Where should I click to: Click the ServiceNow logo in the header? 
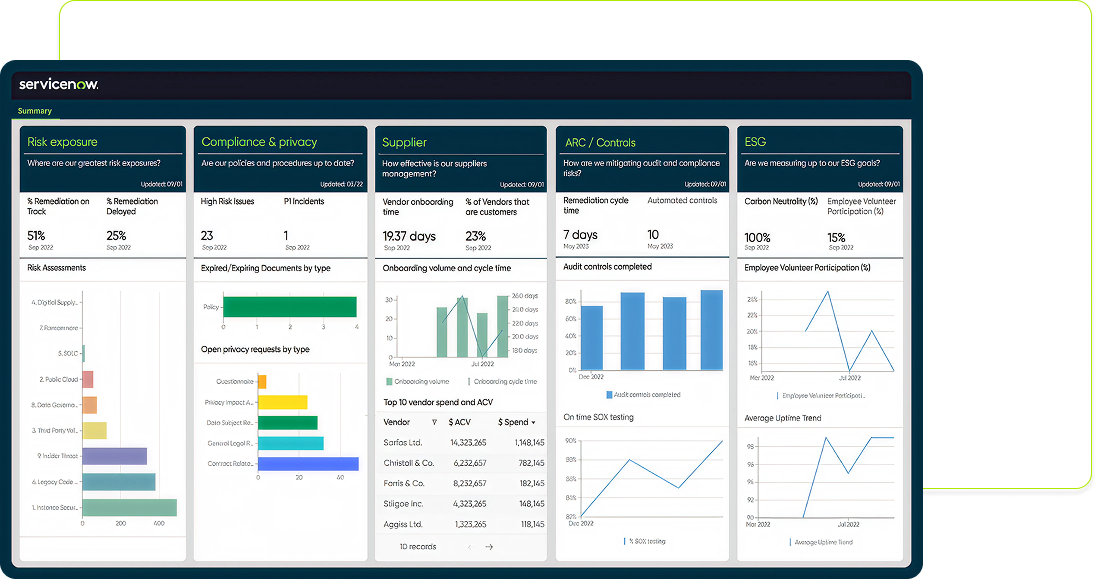[x=58, y=85]
